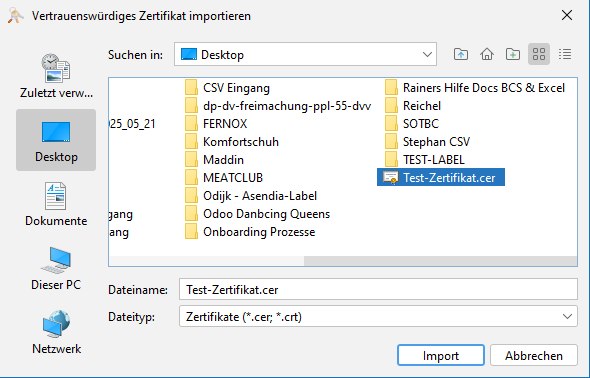This screenshot has height=378, width=590.
Task: Click the TEST-LABEL folder icon
Action: (391, 160)
